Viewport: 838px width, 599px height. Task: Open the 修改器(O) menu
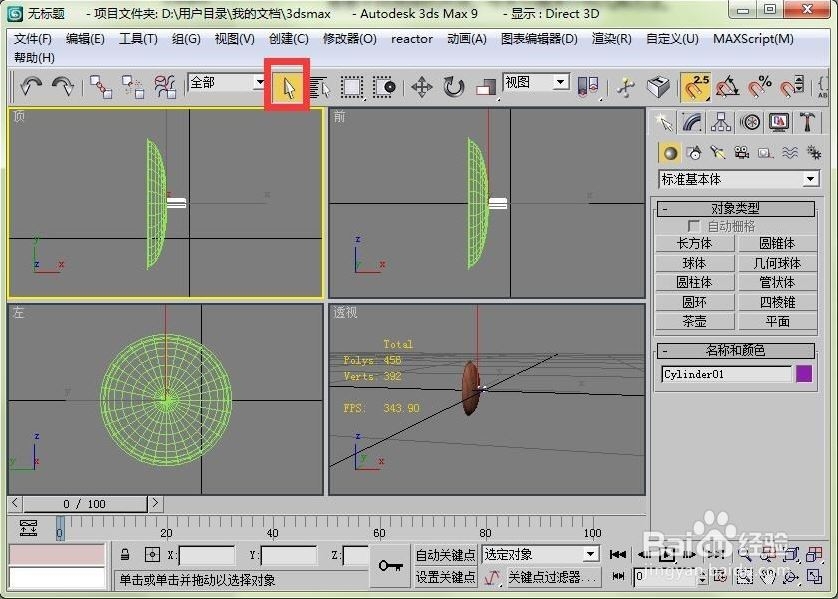pos(350,39)
